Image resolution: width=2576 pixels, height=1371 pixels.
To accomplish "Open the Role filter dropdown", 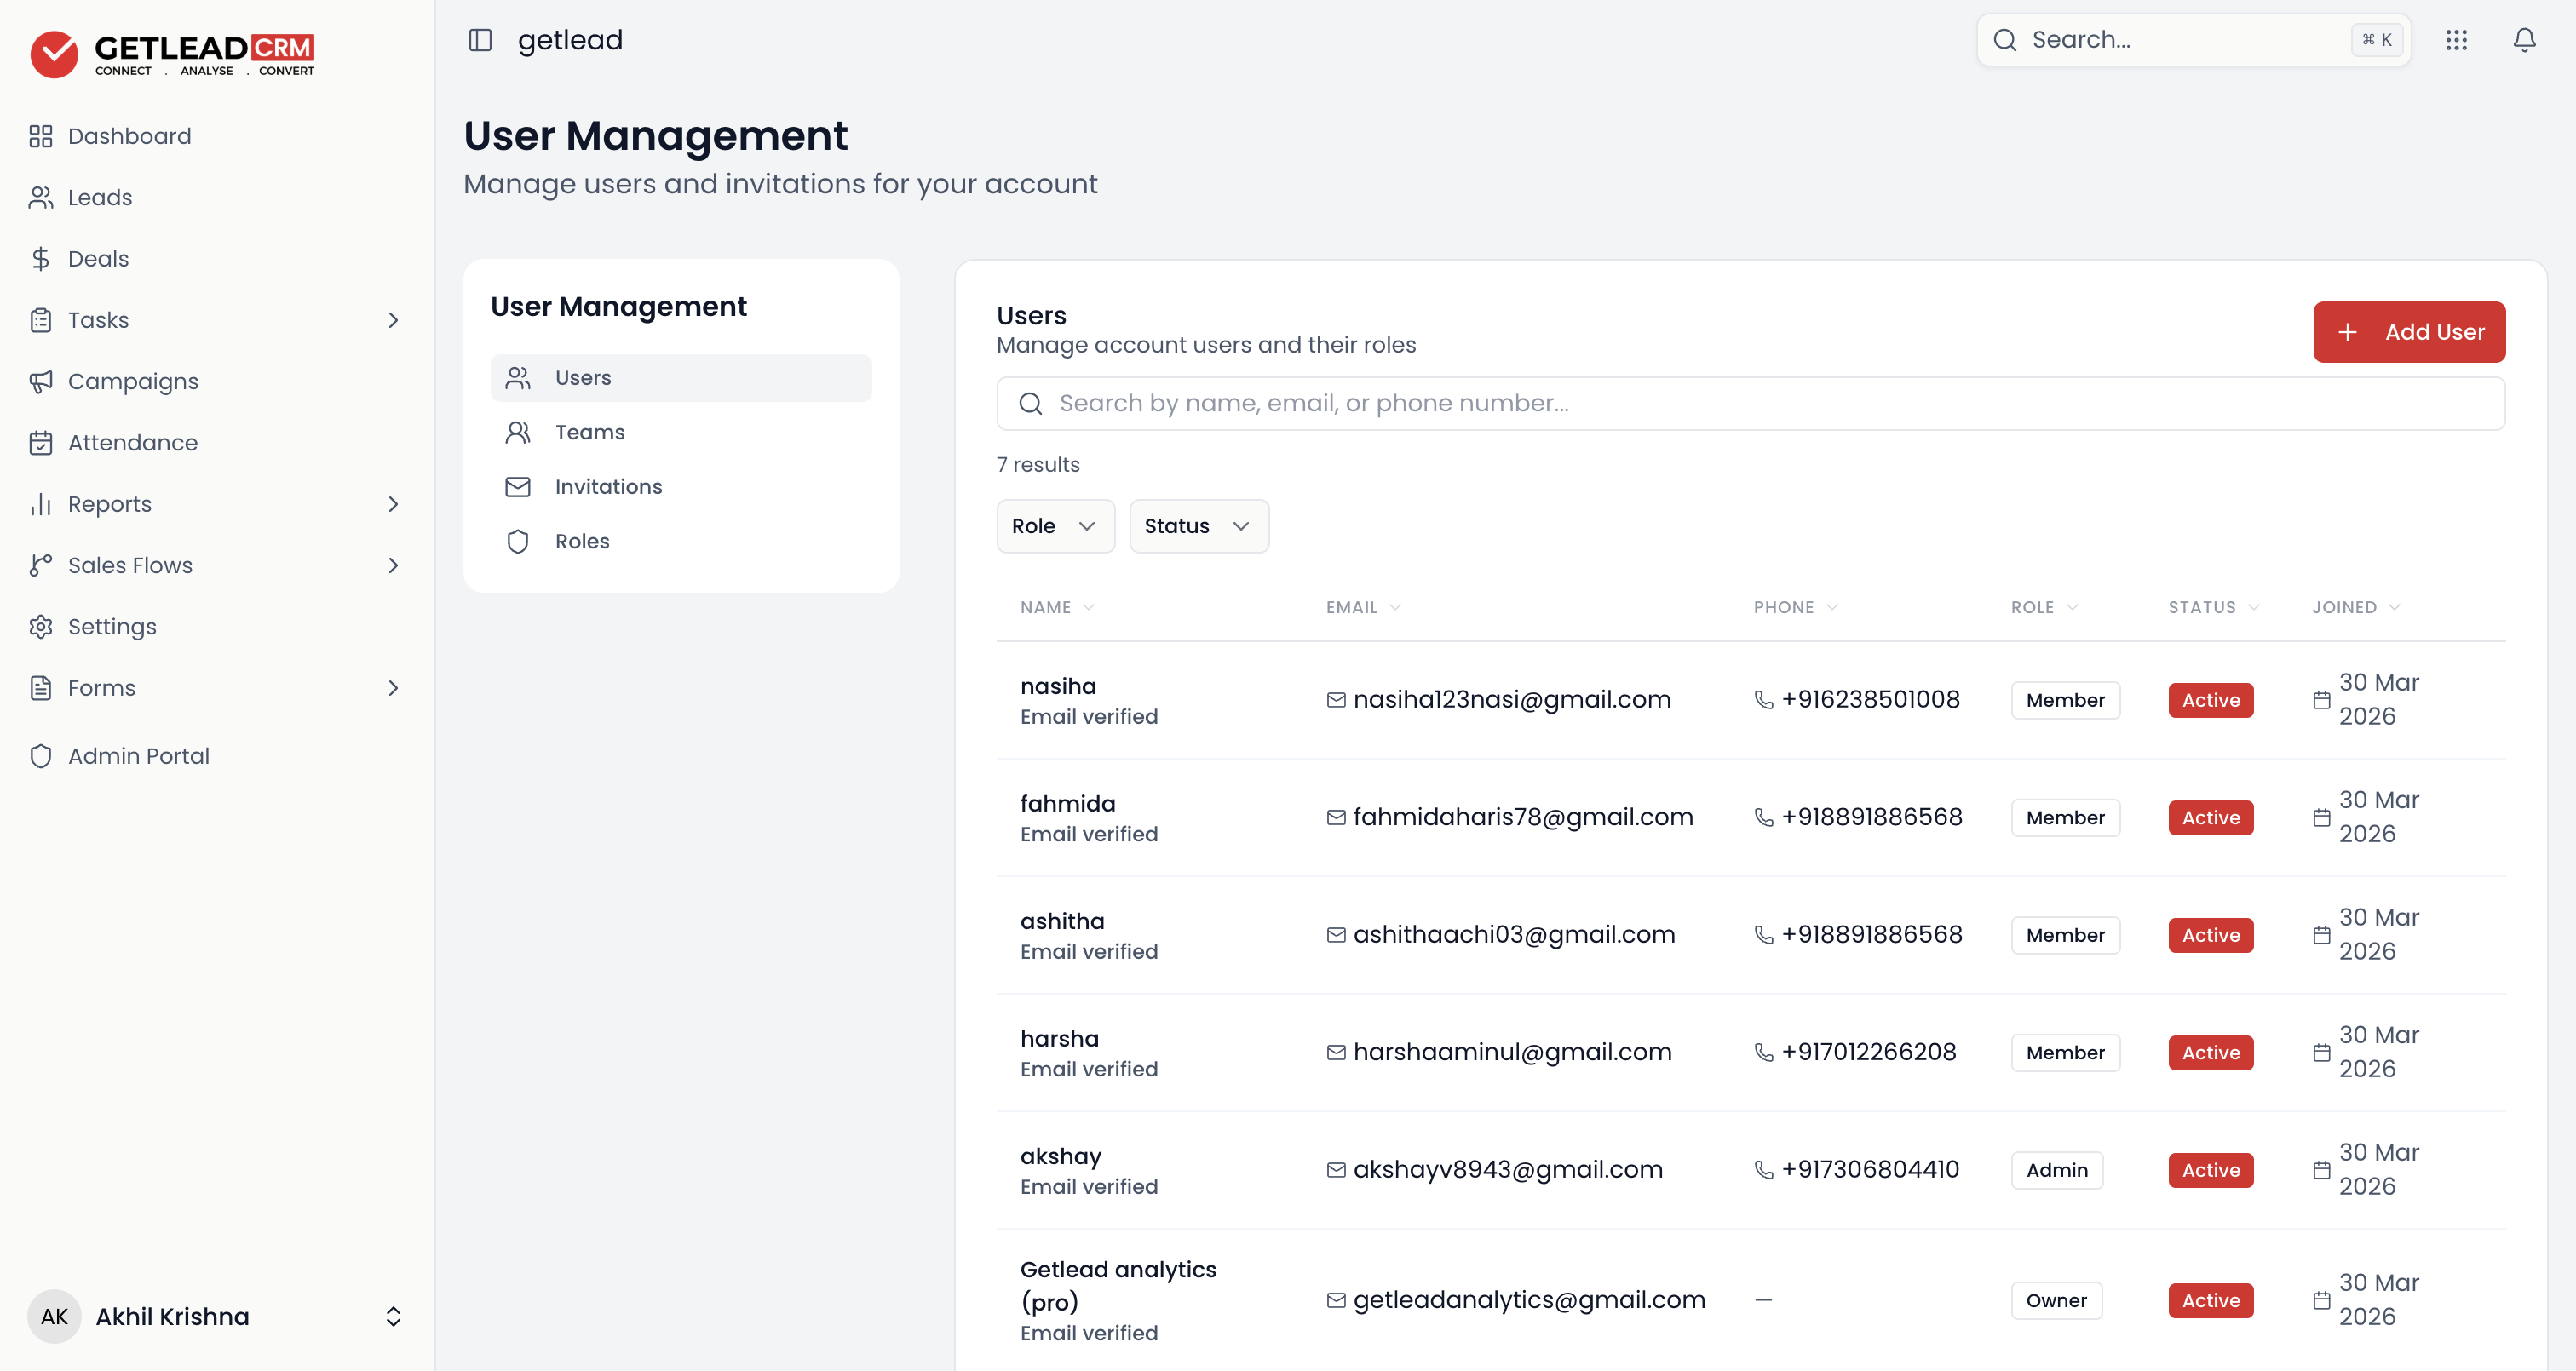I will tap(1055, 526).
